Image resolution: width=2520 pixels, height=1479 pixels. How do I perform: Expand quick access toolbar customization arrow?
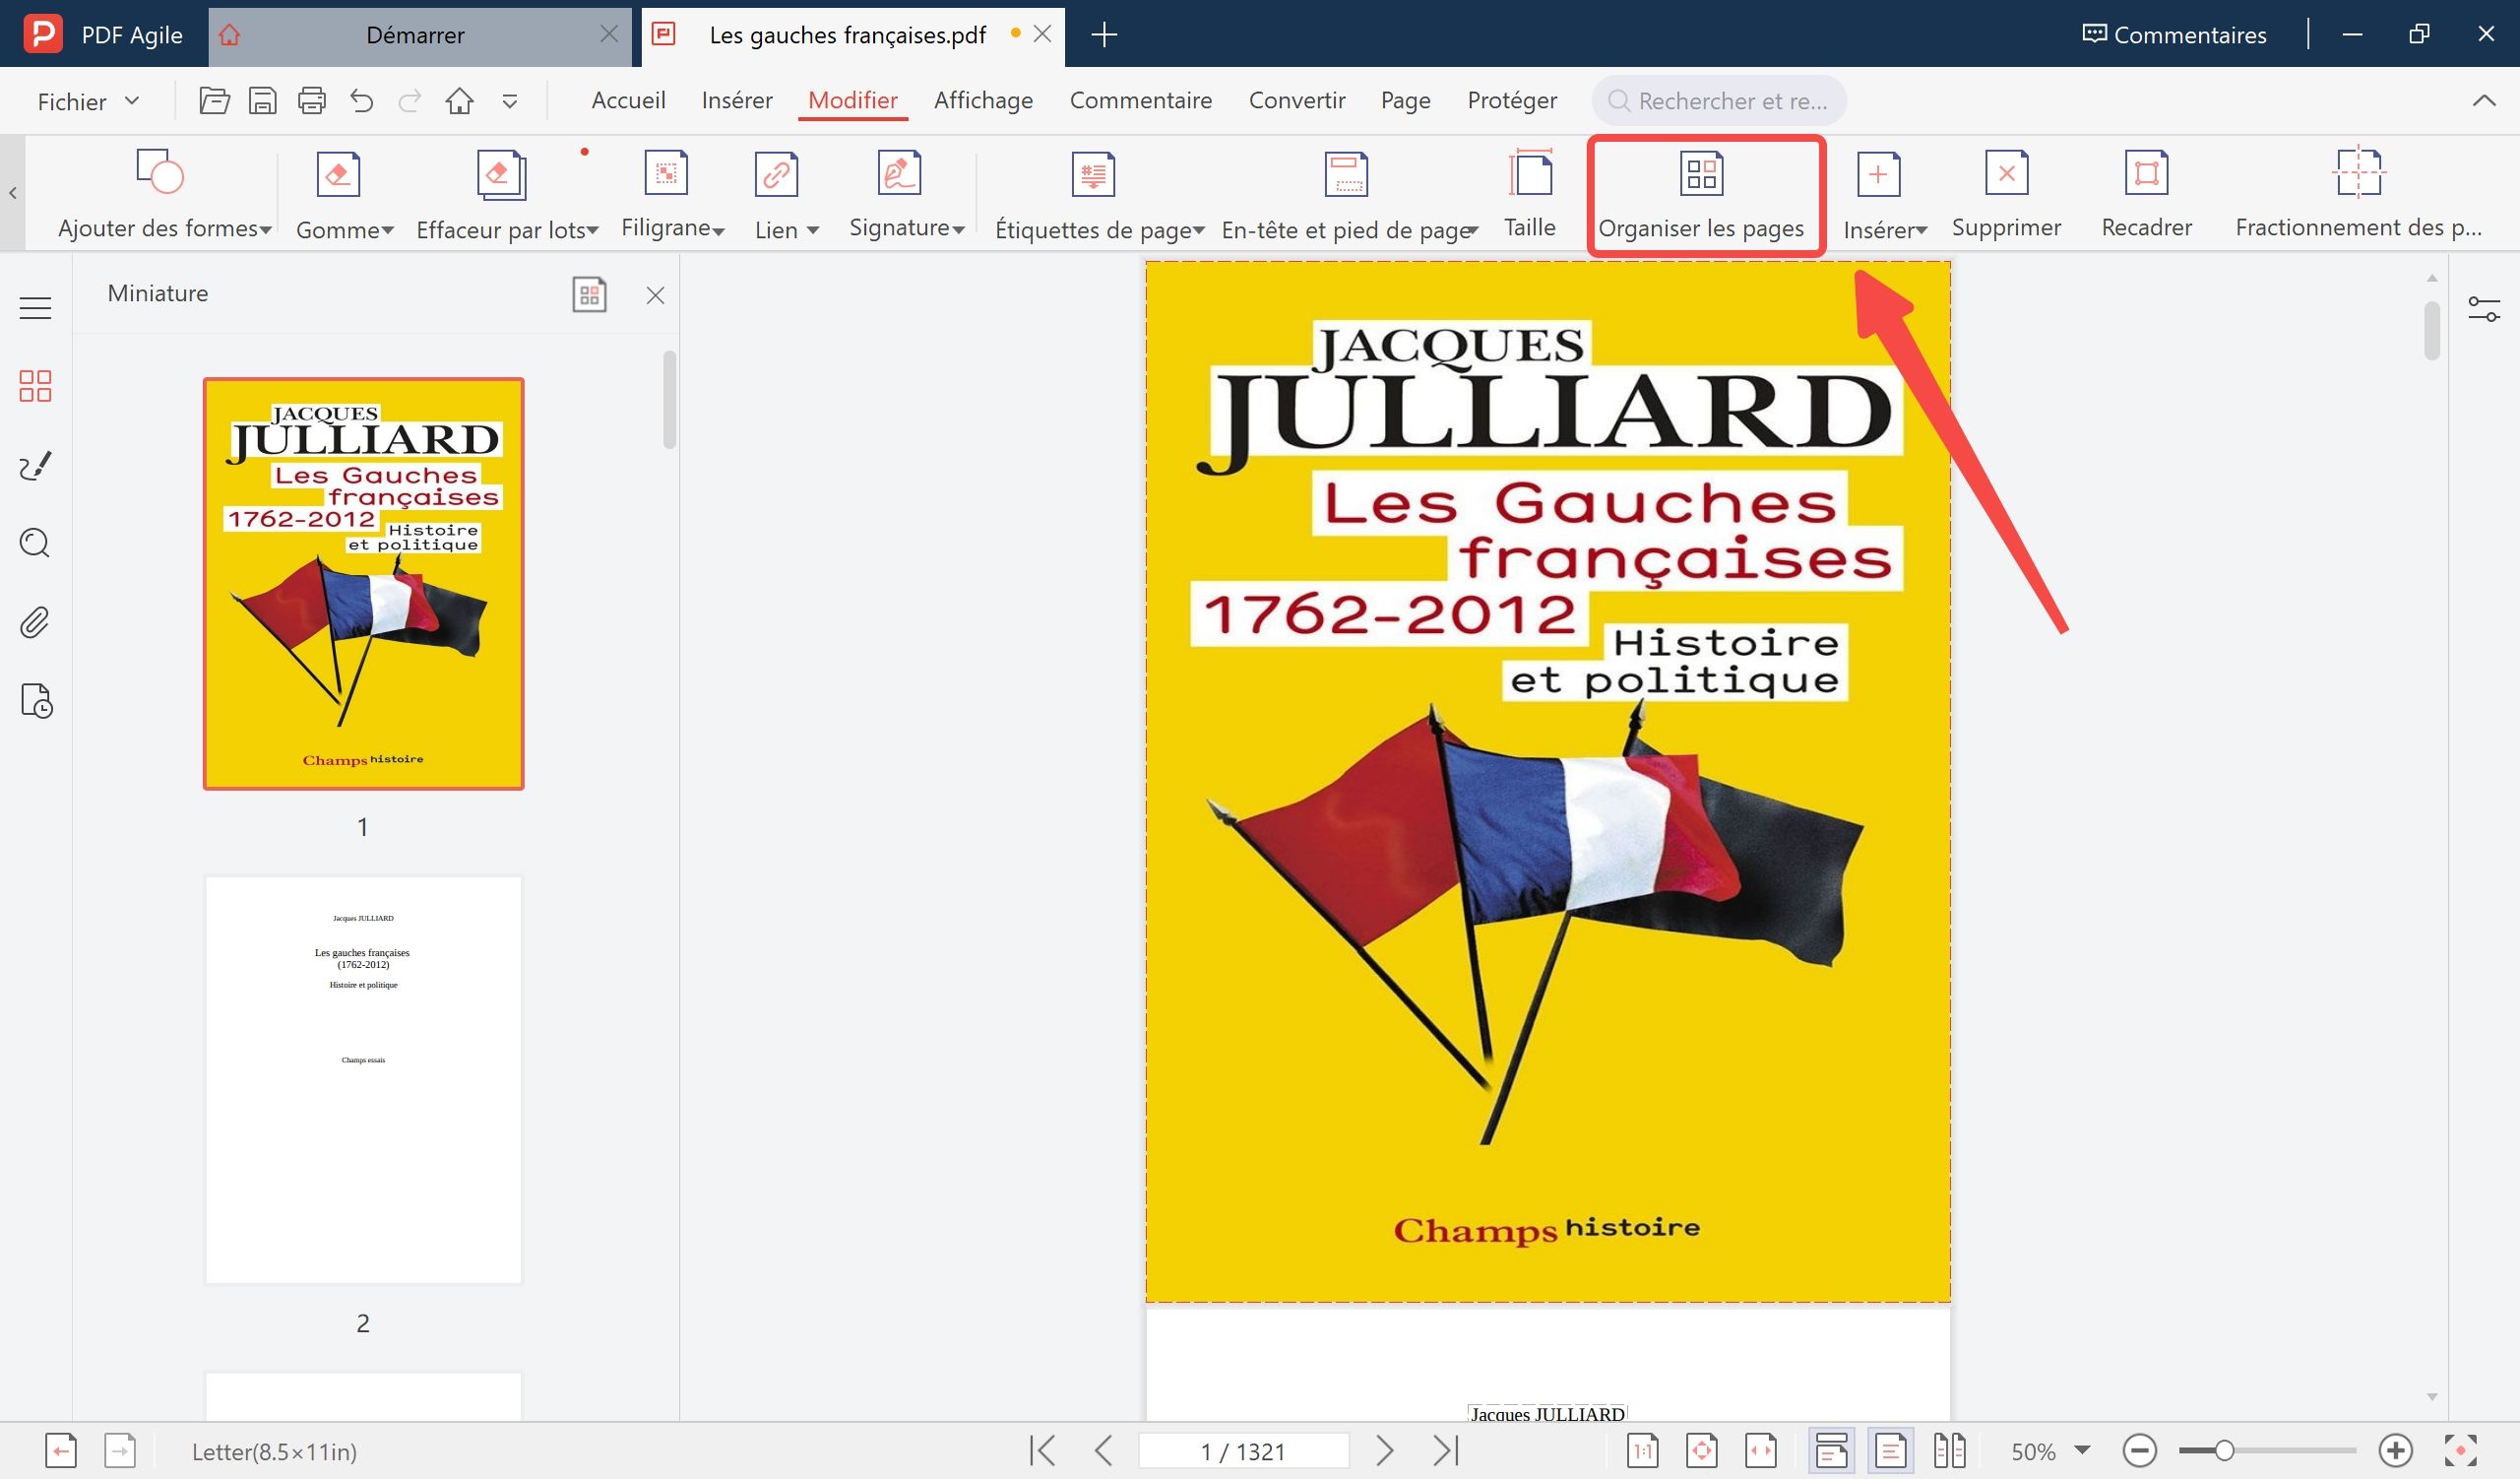pos(509,101)
